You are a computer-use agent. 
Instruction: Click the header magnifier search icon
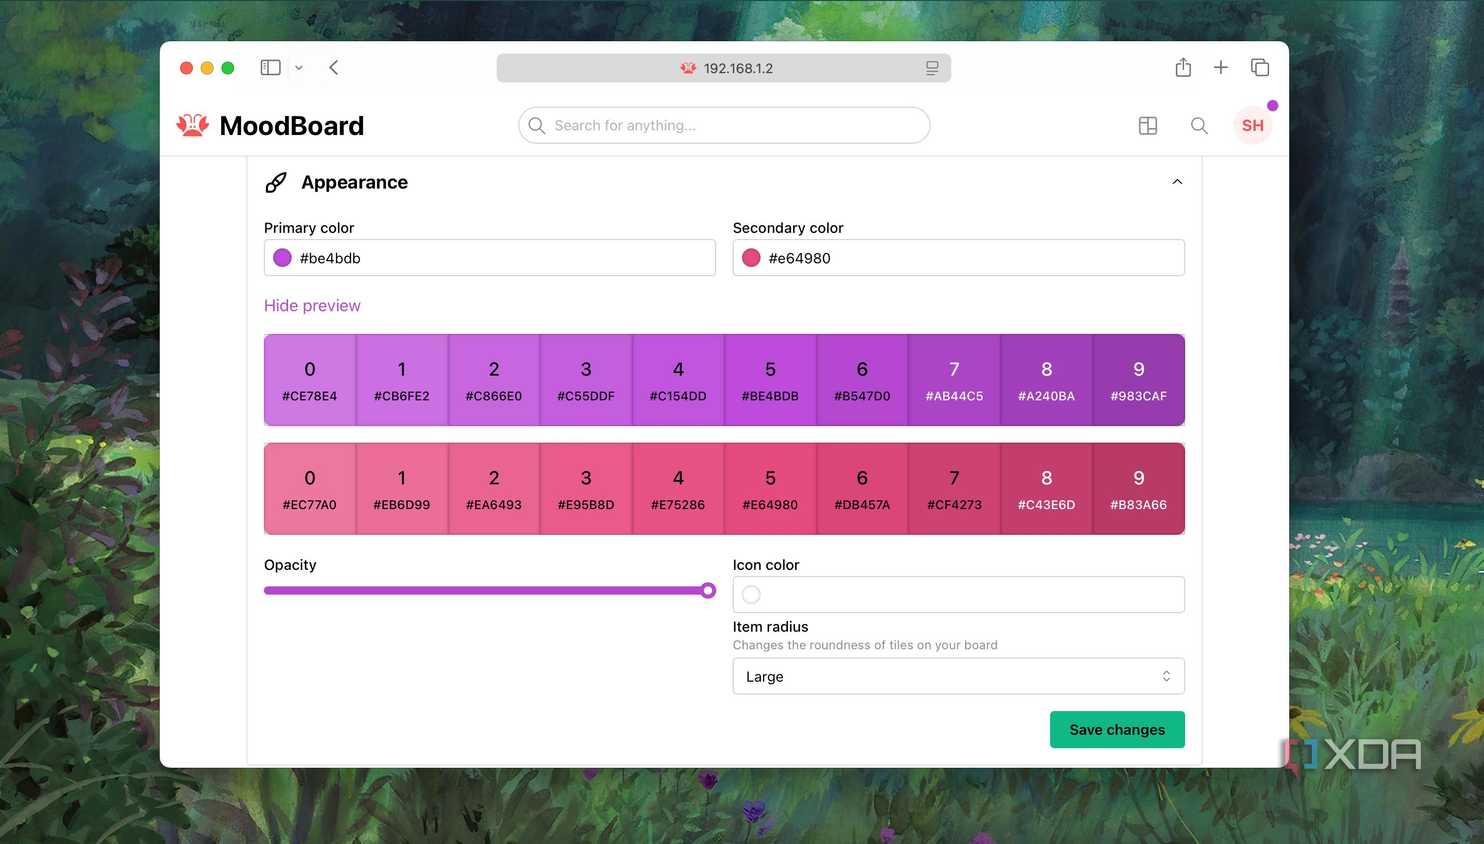tap(1199, 125)
